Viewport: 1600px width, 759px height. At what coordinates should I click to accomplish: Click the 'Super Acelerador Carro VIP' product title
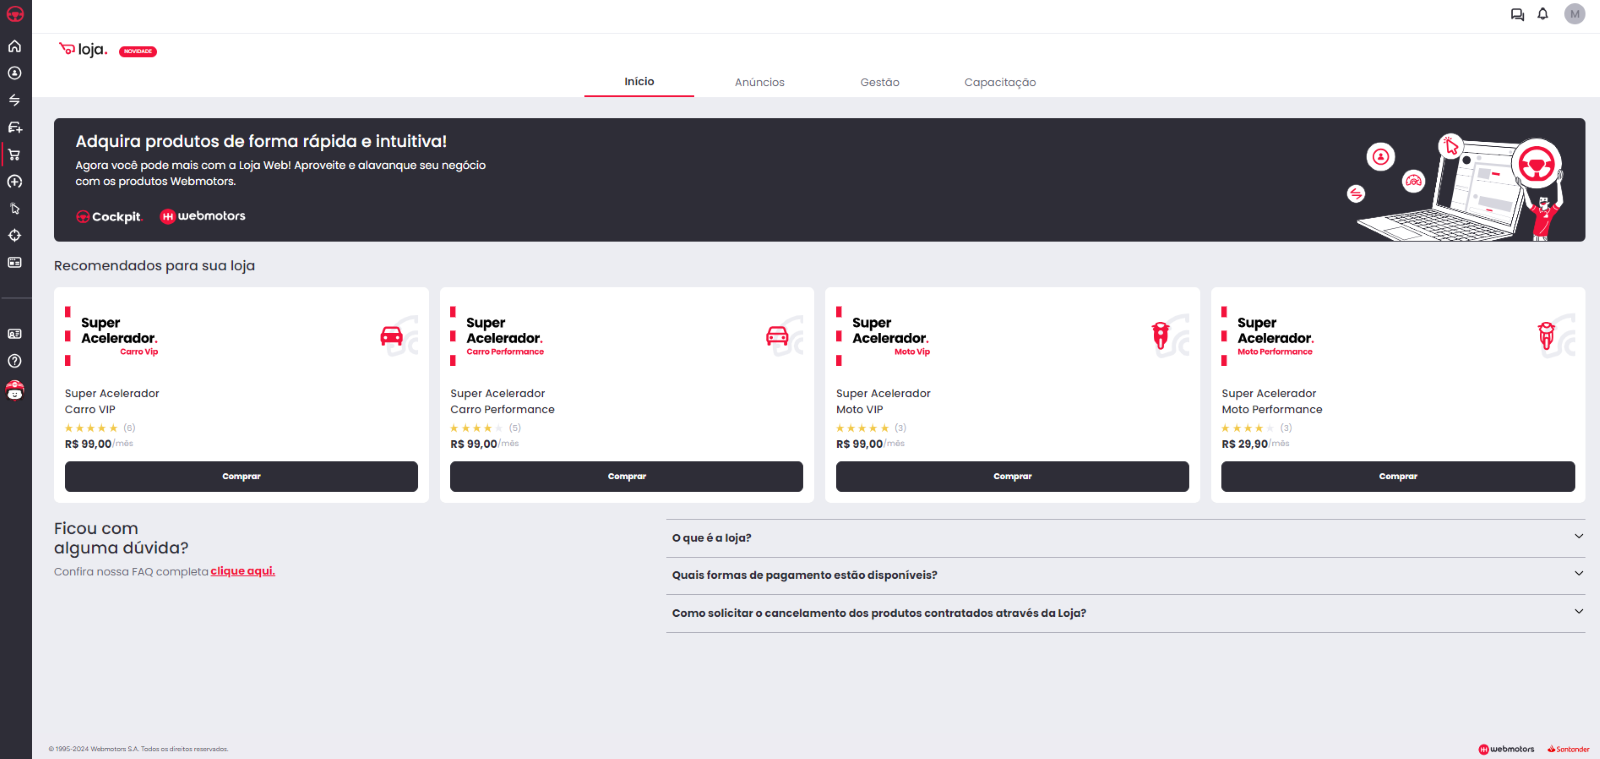click(112, 401)
